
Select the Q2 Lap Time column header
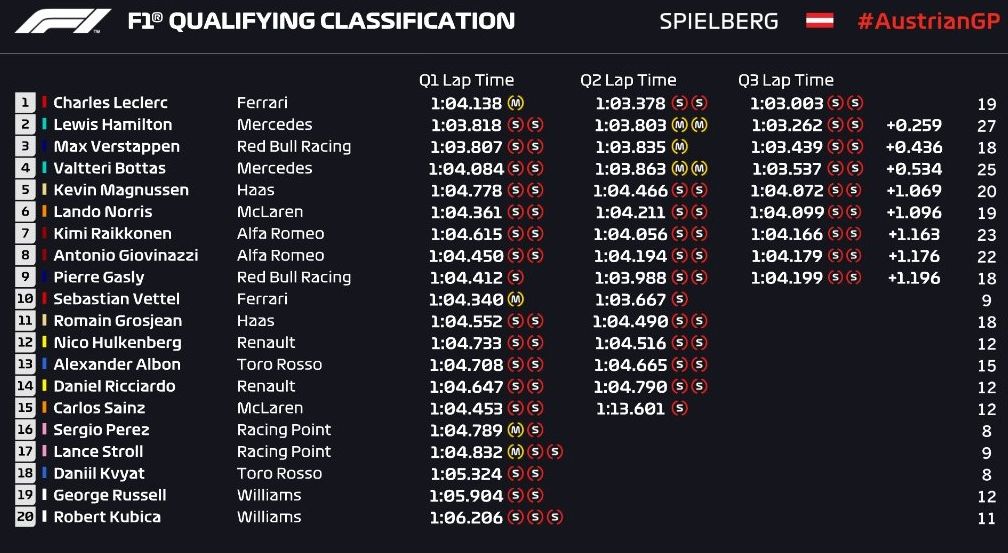click(x=628, y=80)
